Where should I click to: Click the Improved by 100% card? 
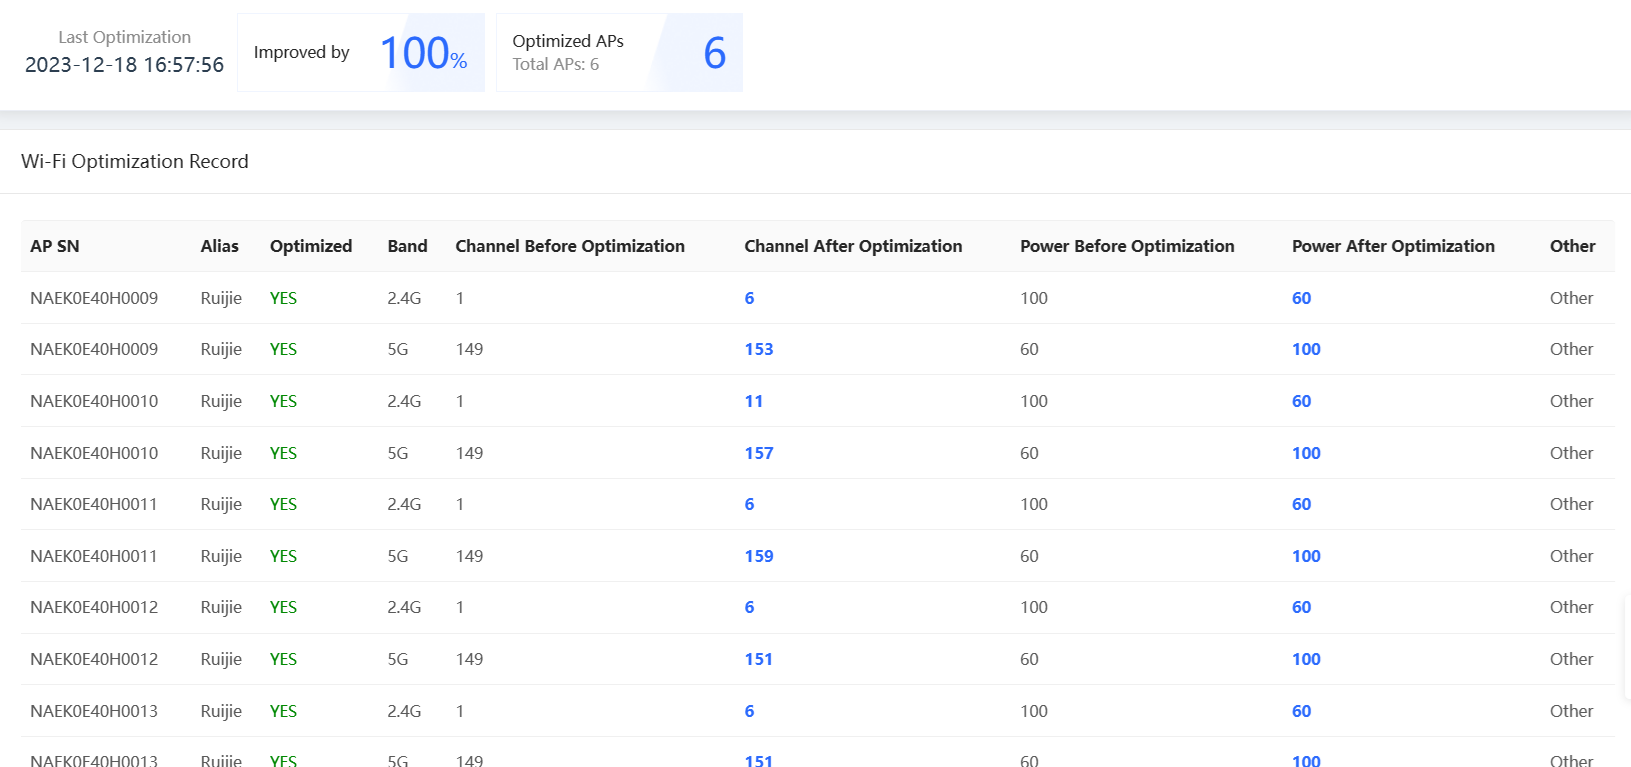click(360, 53)
